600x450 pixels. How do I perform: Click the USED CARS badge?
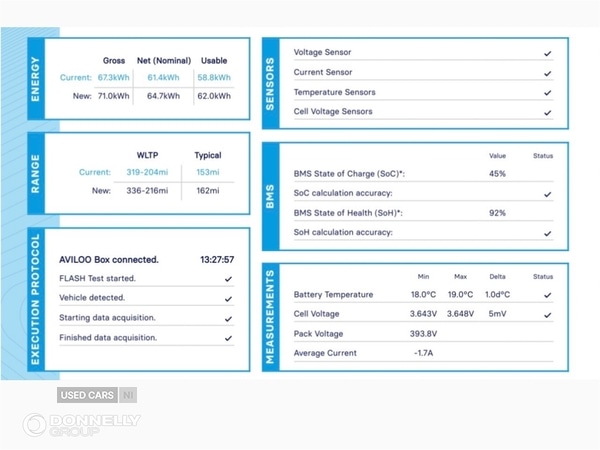[87, 396]
